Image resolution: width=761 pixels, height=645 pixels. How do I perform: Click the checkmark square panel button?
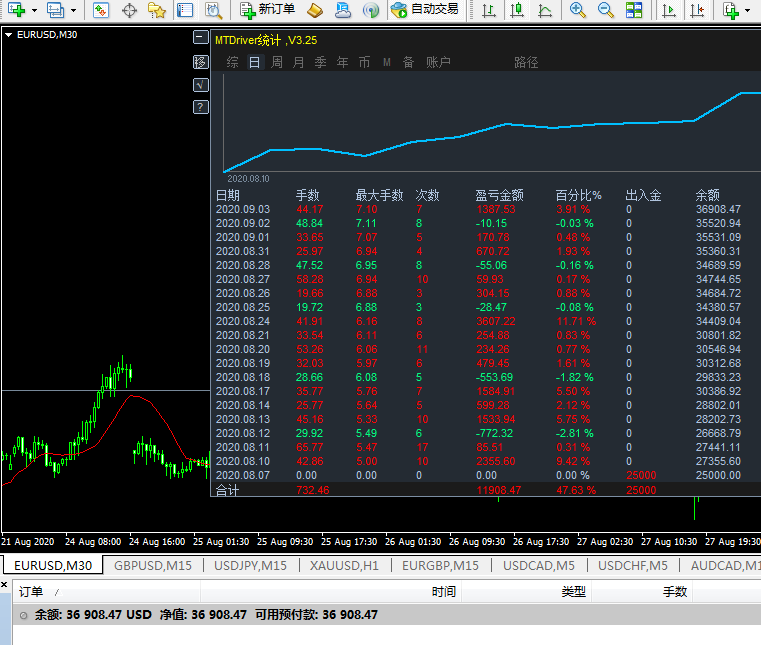(x=200, y=85)
